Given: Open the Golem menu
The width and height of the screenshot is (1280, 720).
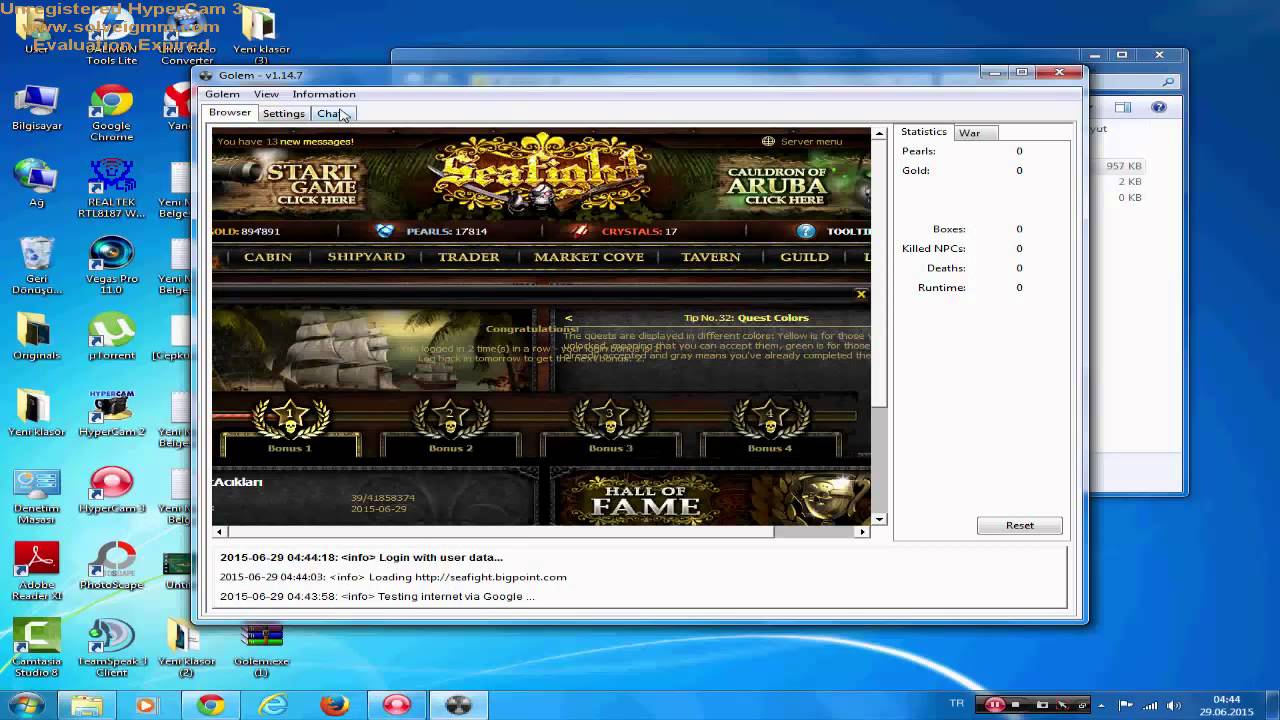Looking at the screenshot, I should pos(222,94).
